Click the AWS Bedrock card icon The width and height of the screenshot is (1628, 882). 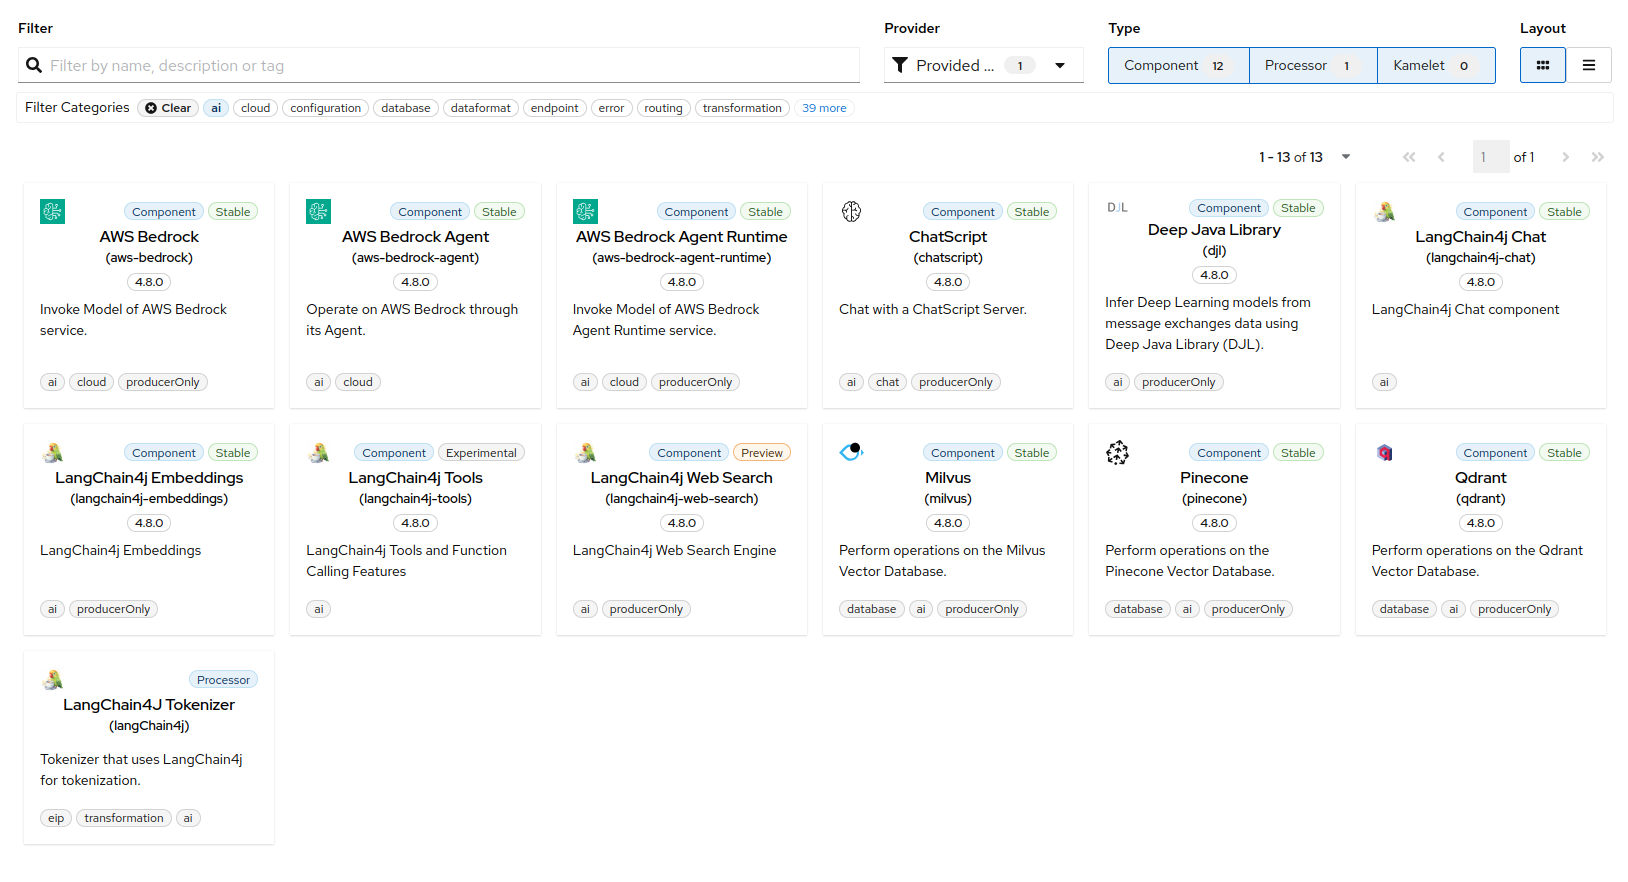click(x=52, y=211)
